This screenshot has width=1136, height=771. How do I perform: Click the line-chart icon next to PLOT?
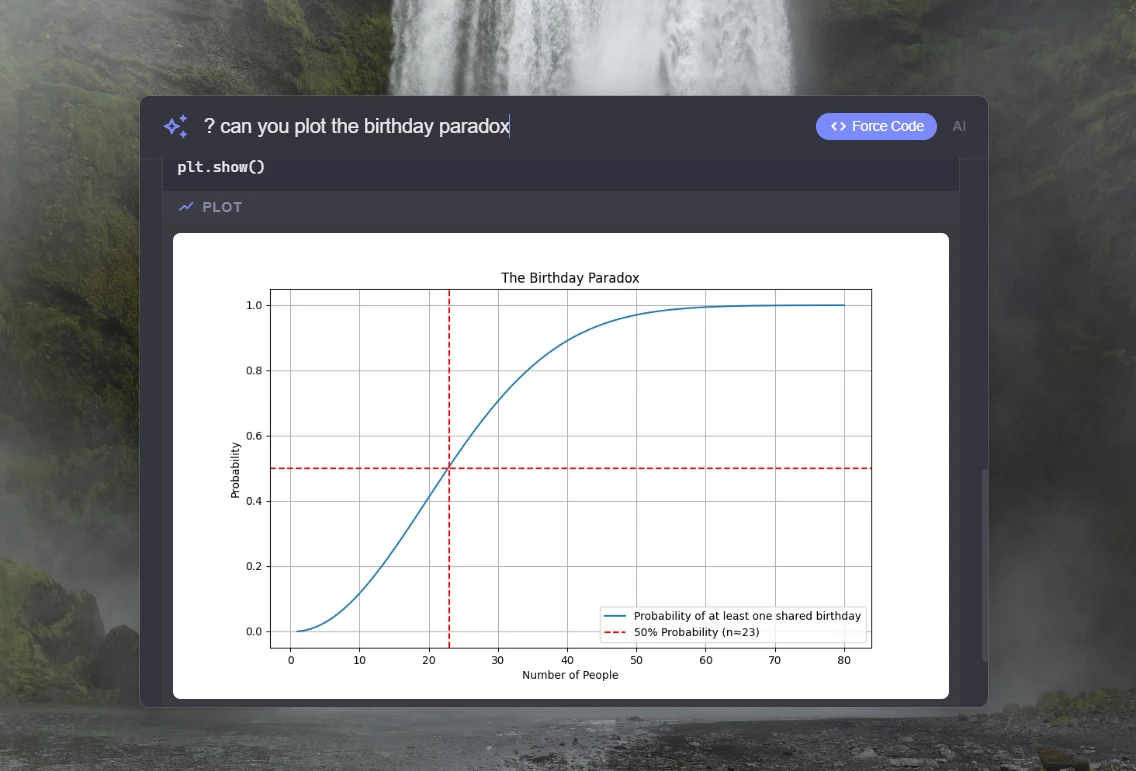186,207
